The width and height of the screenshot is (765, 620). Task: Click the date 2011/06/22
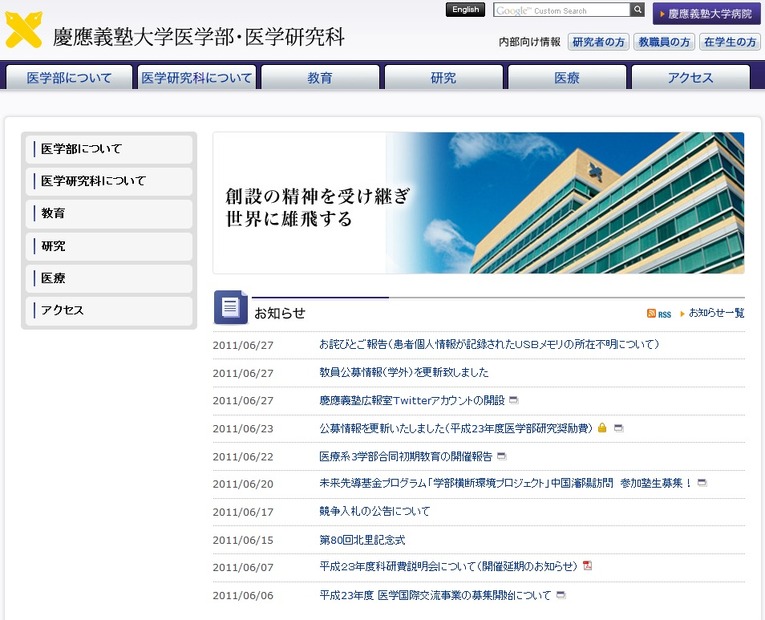(x=243, y=457)
